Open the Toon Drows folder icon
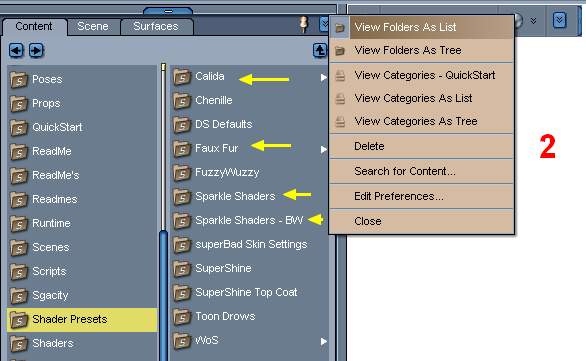 click(x=182, y=317)
